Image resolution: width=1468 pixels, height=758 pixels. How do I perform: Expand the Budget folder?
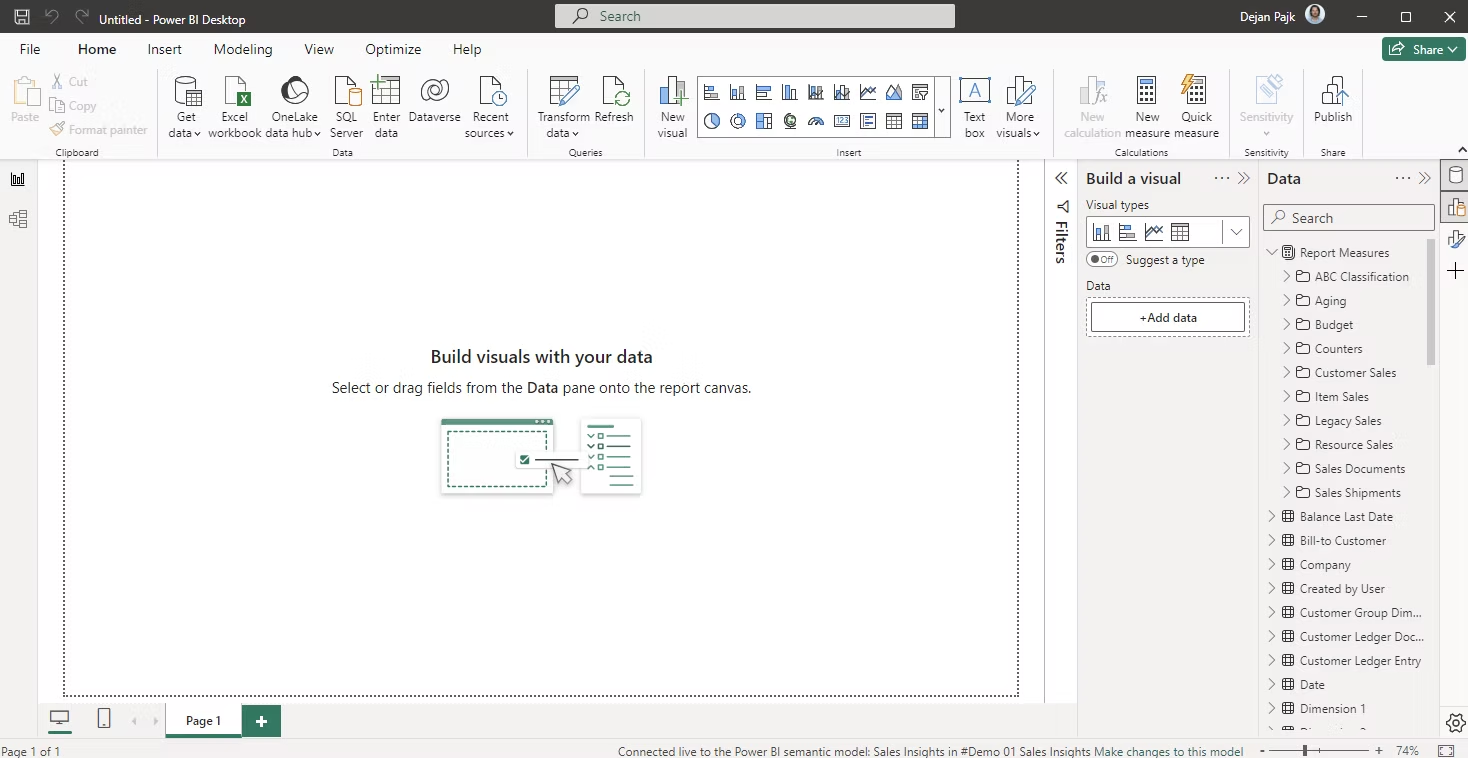click(1287, 325)
